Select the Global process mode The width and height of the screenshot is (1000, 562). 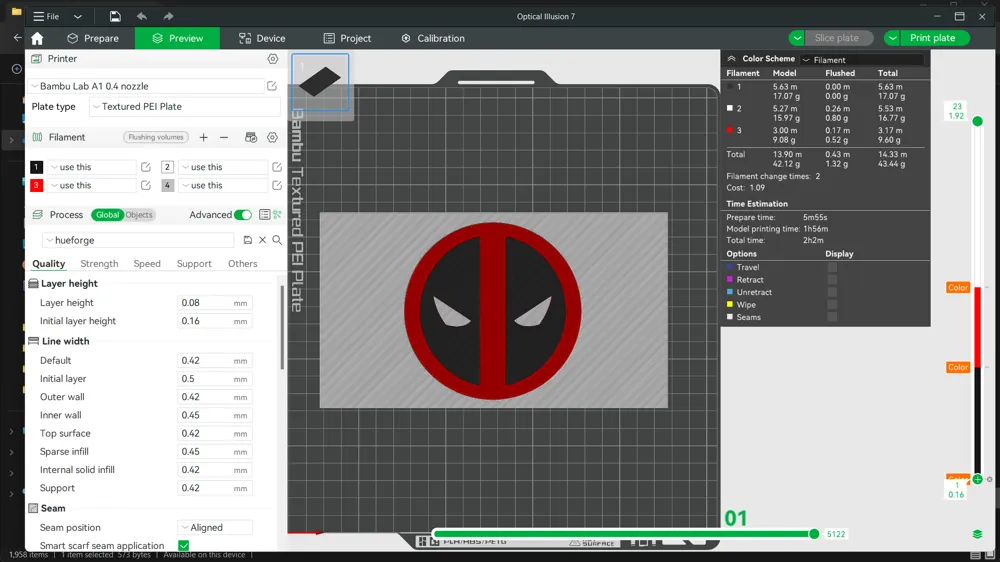click(x=107, y=215)
